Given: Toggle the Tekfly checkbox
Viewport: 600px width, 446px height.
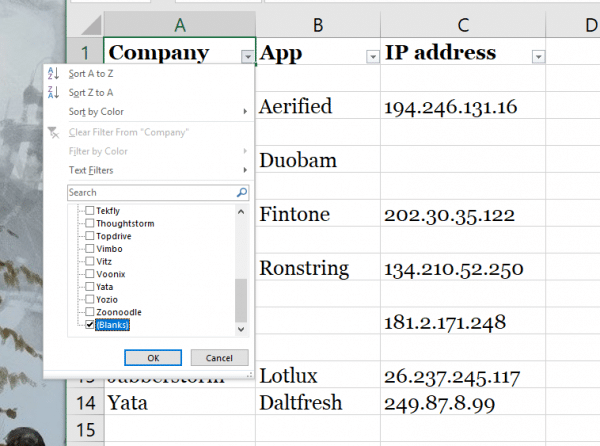Looking at the screenshot, I should point(90,210).
